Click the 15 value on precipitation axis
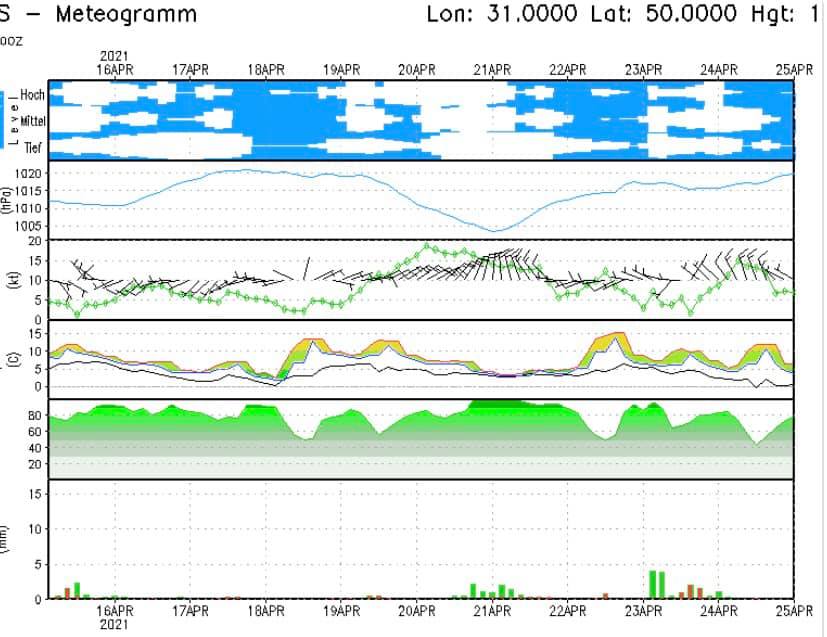The image size is (827, 637). (x=34, y=493)
